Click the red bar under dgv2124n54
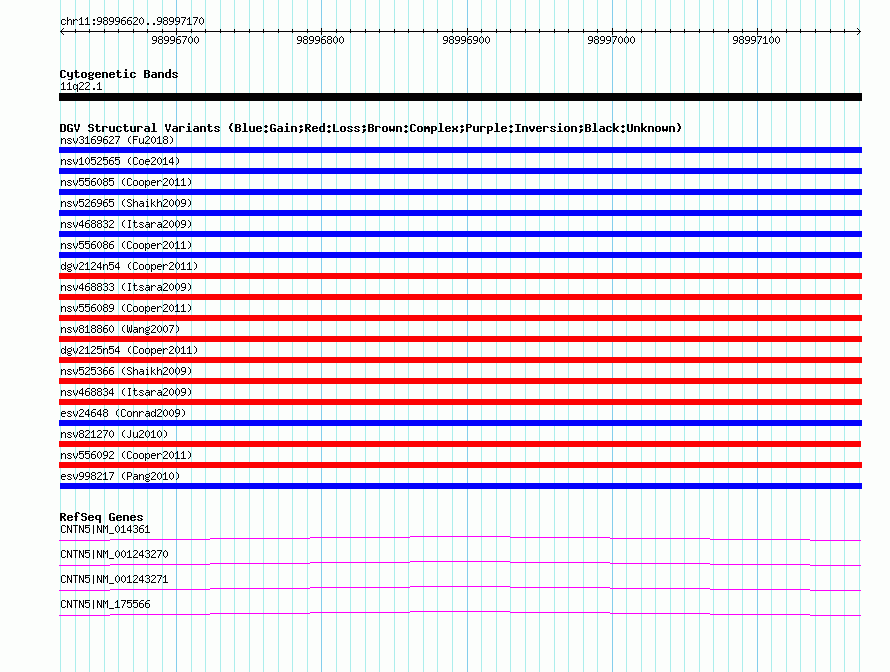 point(460,276)
